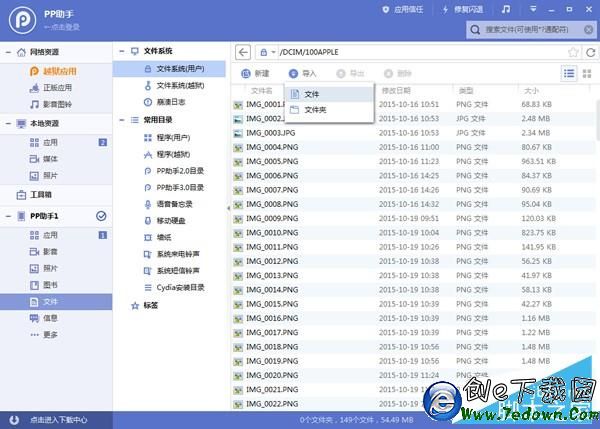Switch to grid thumbnail view
This screenshot has width=600, height=429.
[587, 73]
